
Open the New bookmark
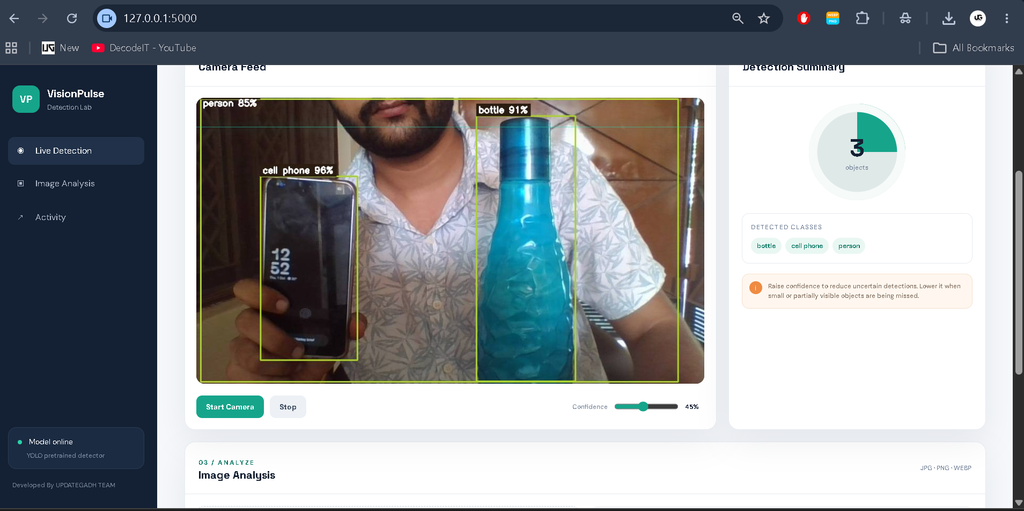tap(60, 48)
